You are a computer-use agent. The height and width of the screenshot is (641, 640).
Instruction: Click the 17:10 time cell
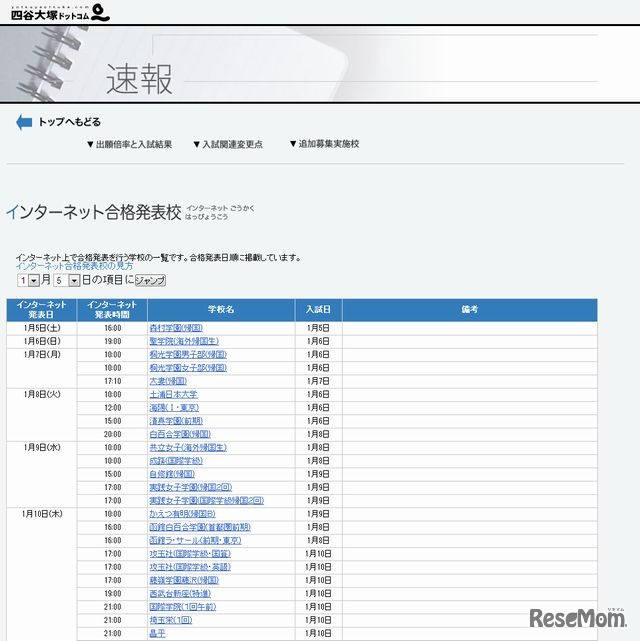(x=112, y=381)
